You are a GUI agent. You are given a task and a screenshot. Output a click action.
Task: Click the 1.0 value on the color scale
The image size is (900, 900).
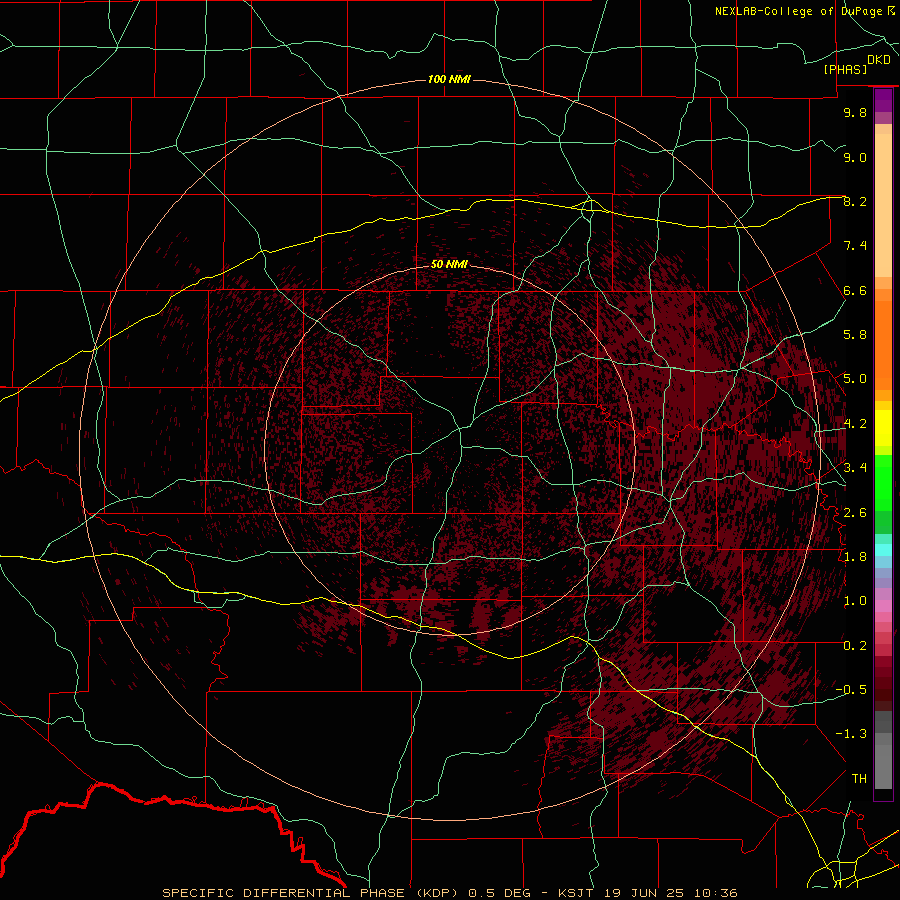[855, 601]
